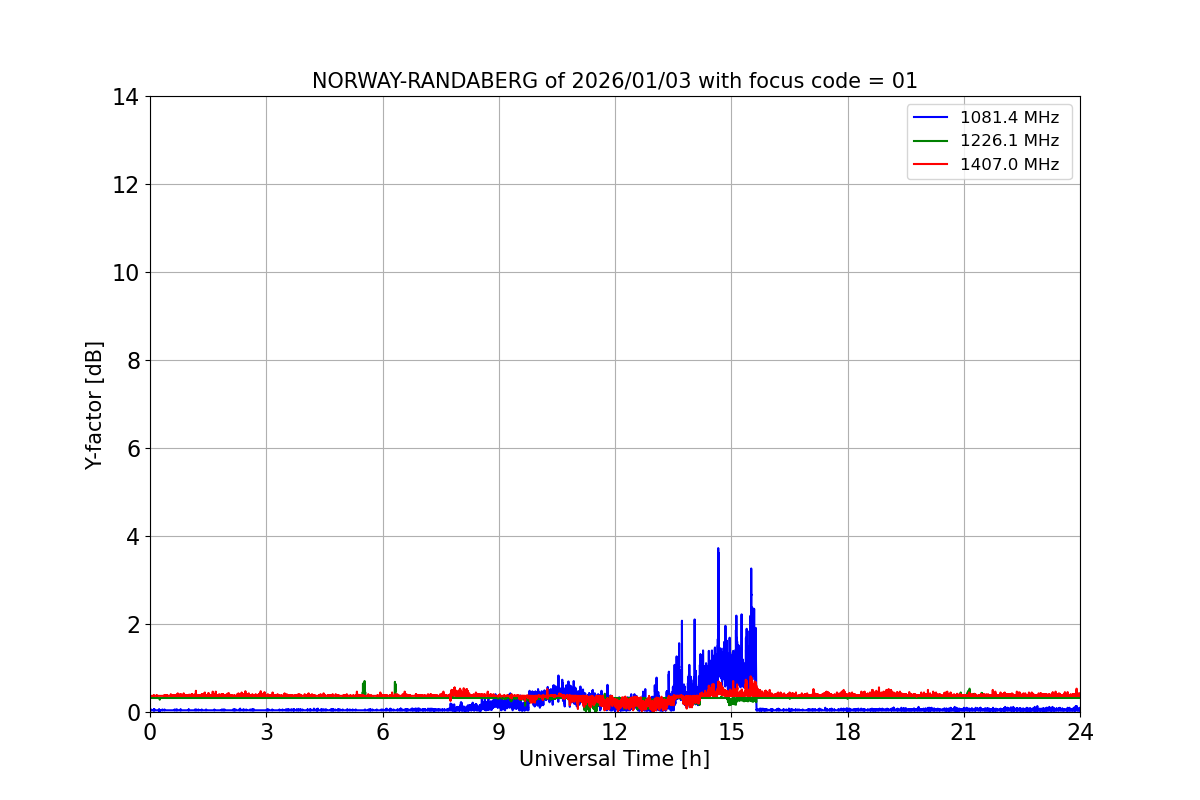
Task: Click the x-axis tick label 12
Action: click(x=615, y=732)
